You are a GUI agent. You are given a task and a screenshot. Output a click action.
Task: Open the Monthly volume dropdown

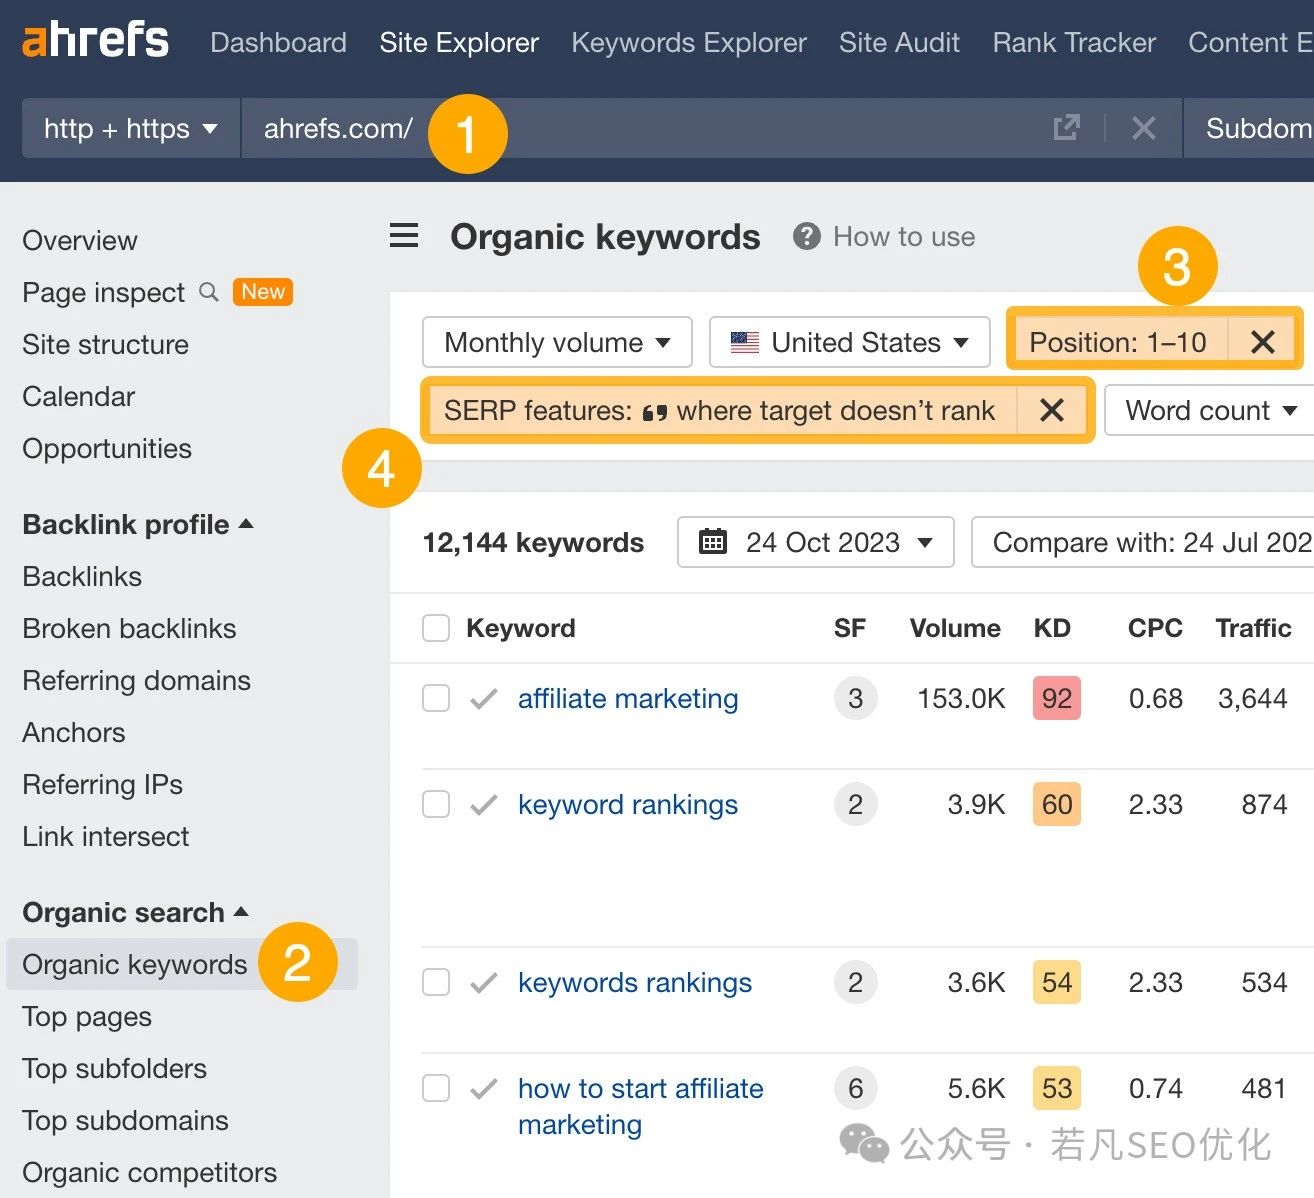coord(557,342)
